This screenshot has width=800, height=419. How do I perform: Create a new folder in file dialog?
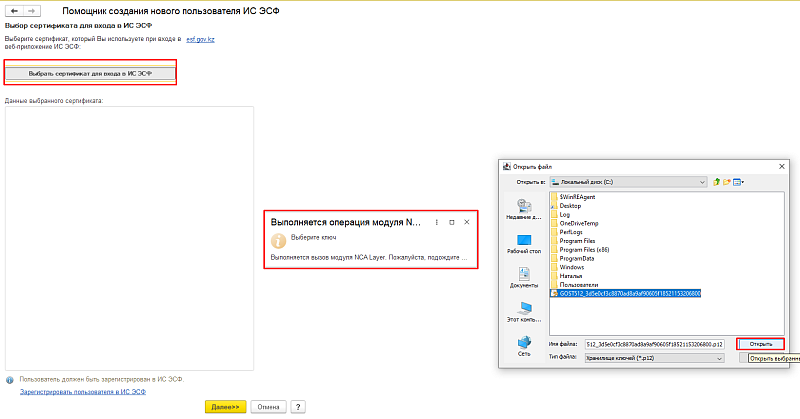click(728, 182)
